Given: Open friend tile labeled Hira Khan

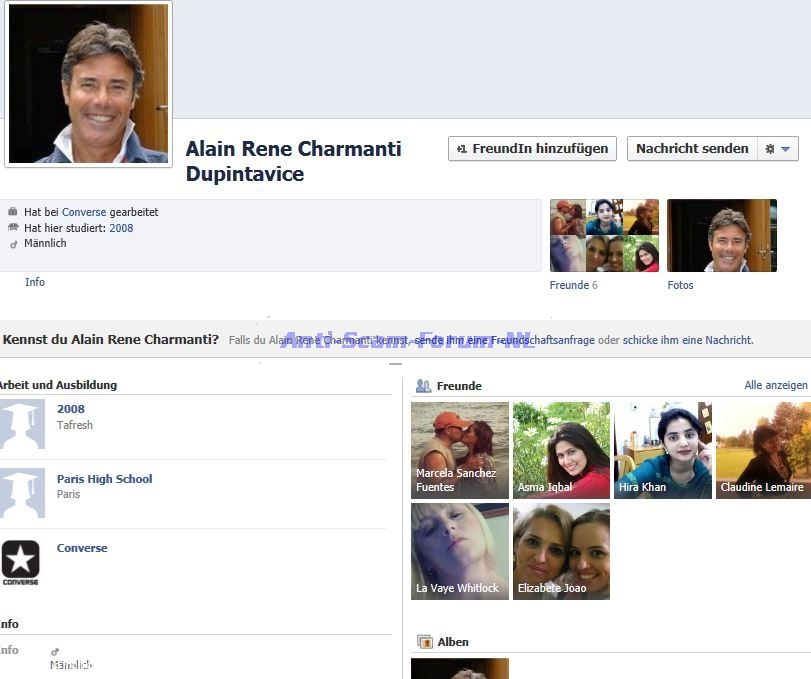Looking at the screenshot, I should 663,450.
